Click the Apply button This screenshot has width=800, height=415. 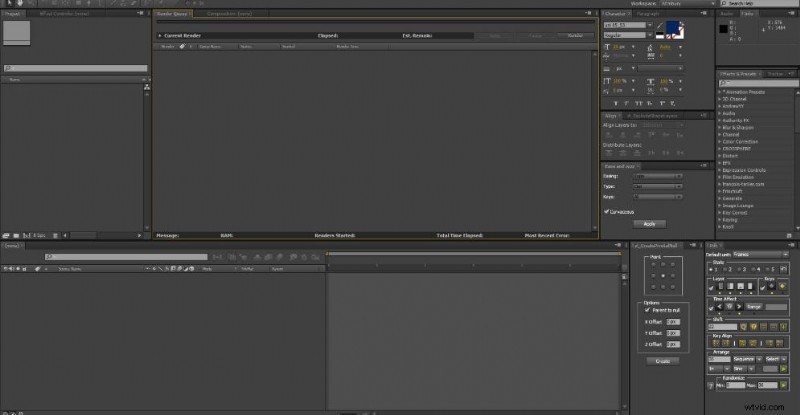click(x=648, y=224)
